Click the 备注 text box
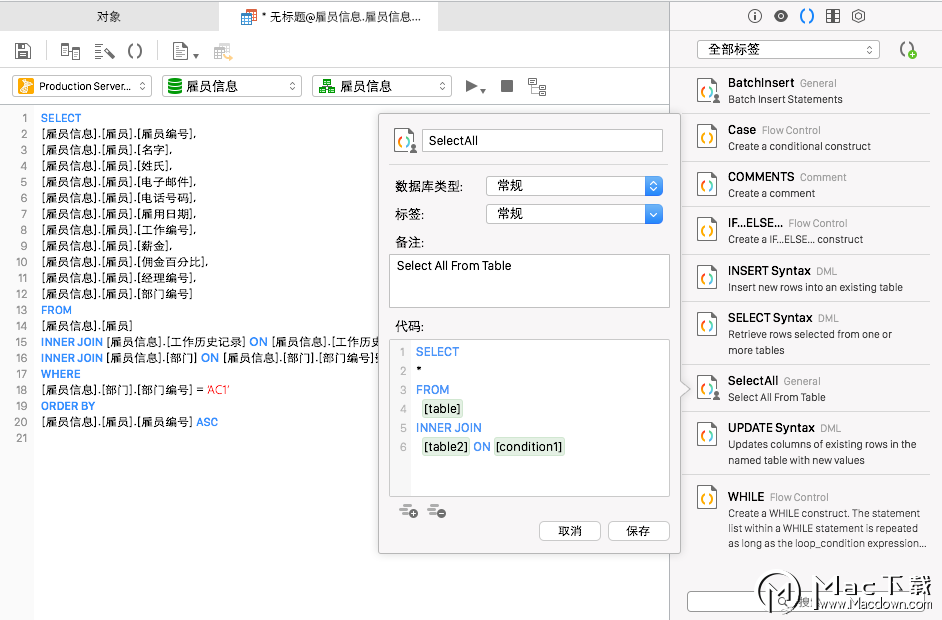The width and height of the screenshot is (942, 620). click(x=529, y=281)
